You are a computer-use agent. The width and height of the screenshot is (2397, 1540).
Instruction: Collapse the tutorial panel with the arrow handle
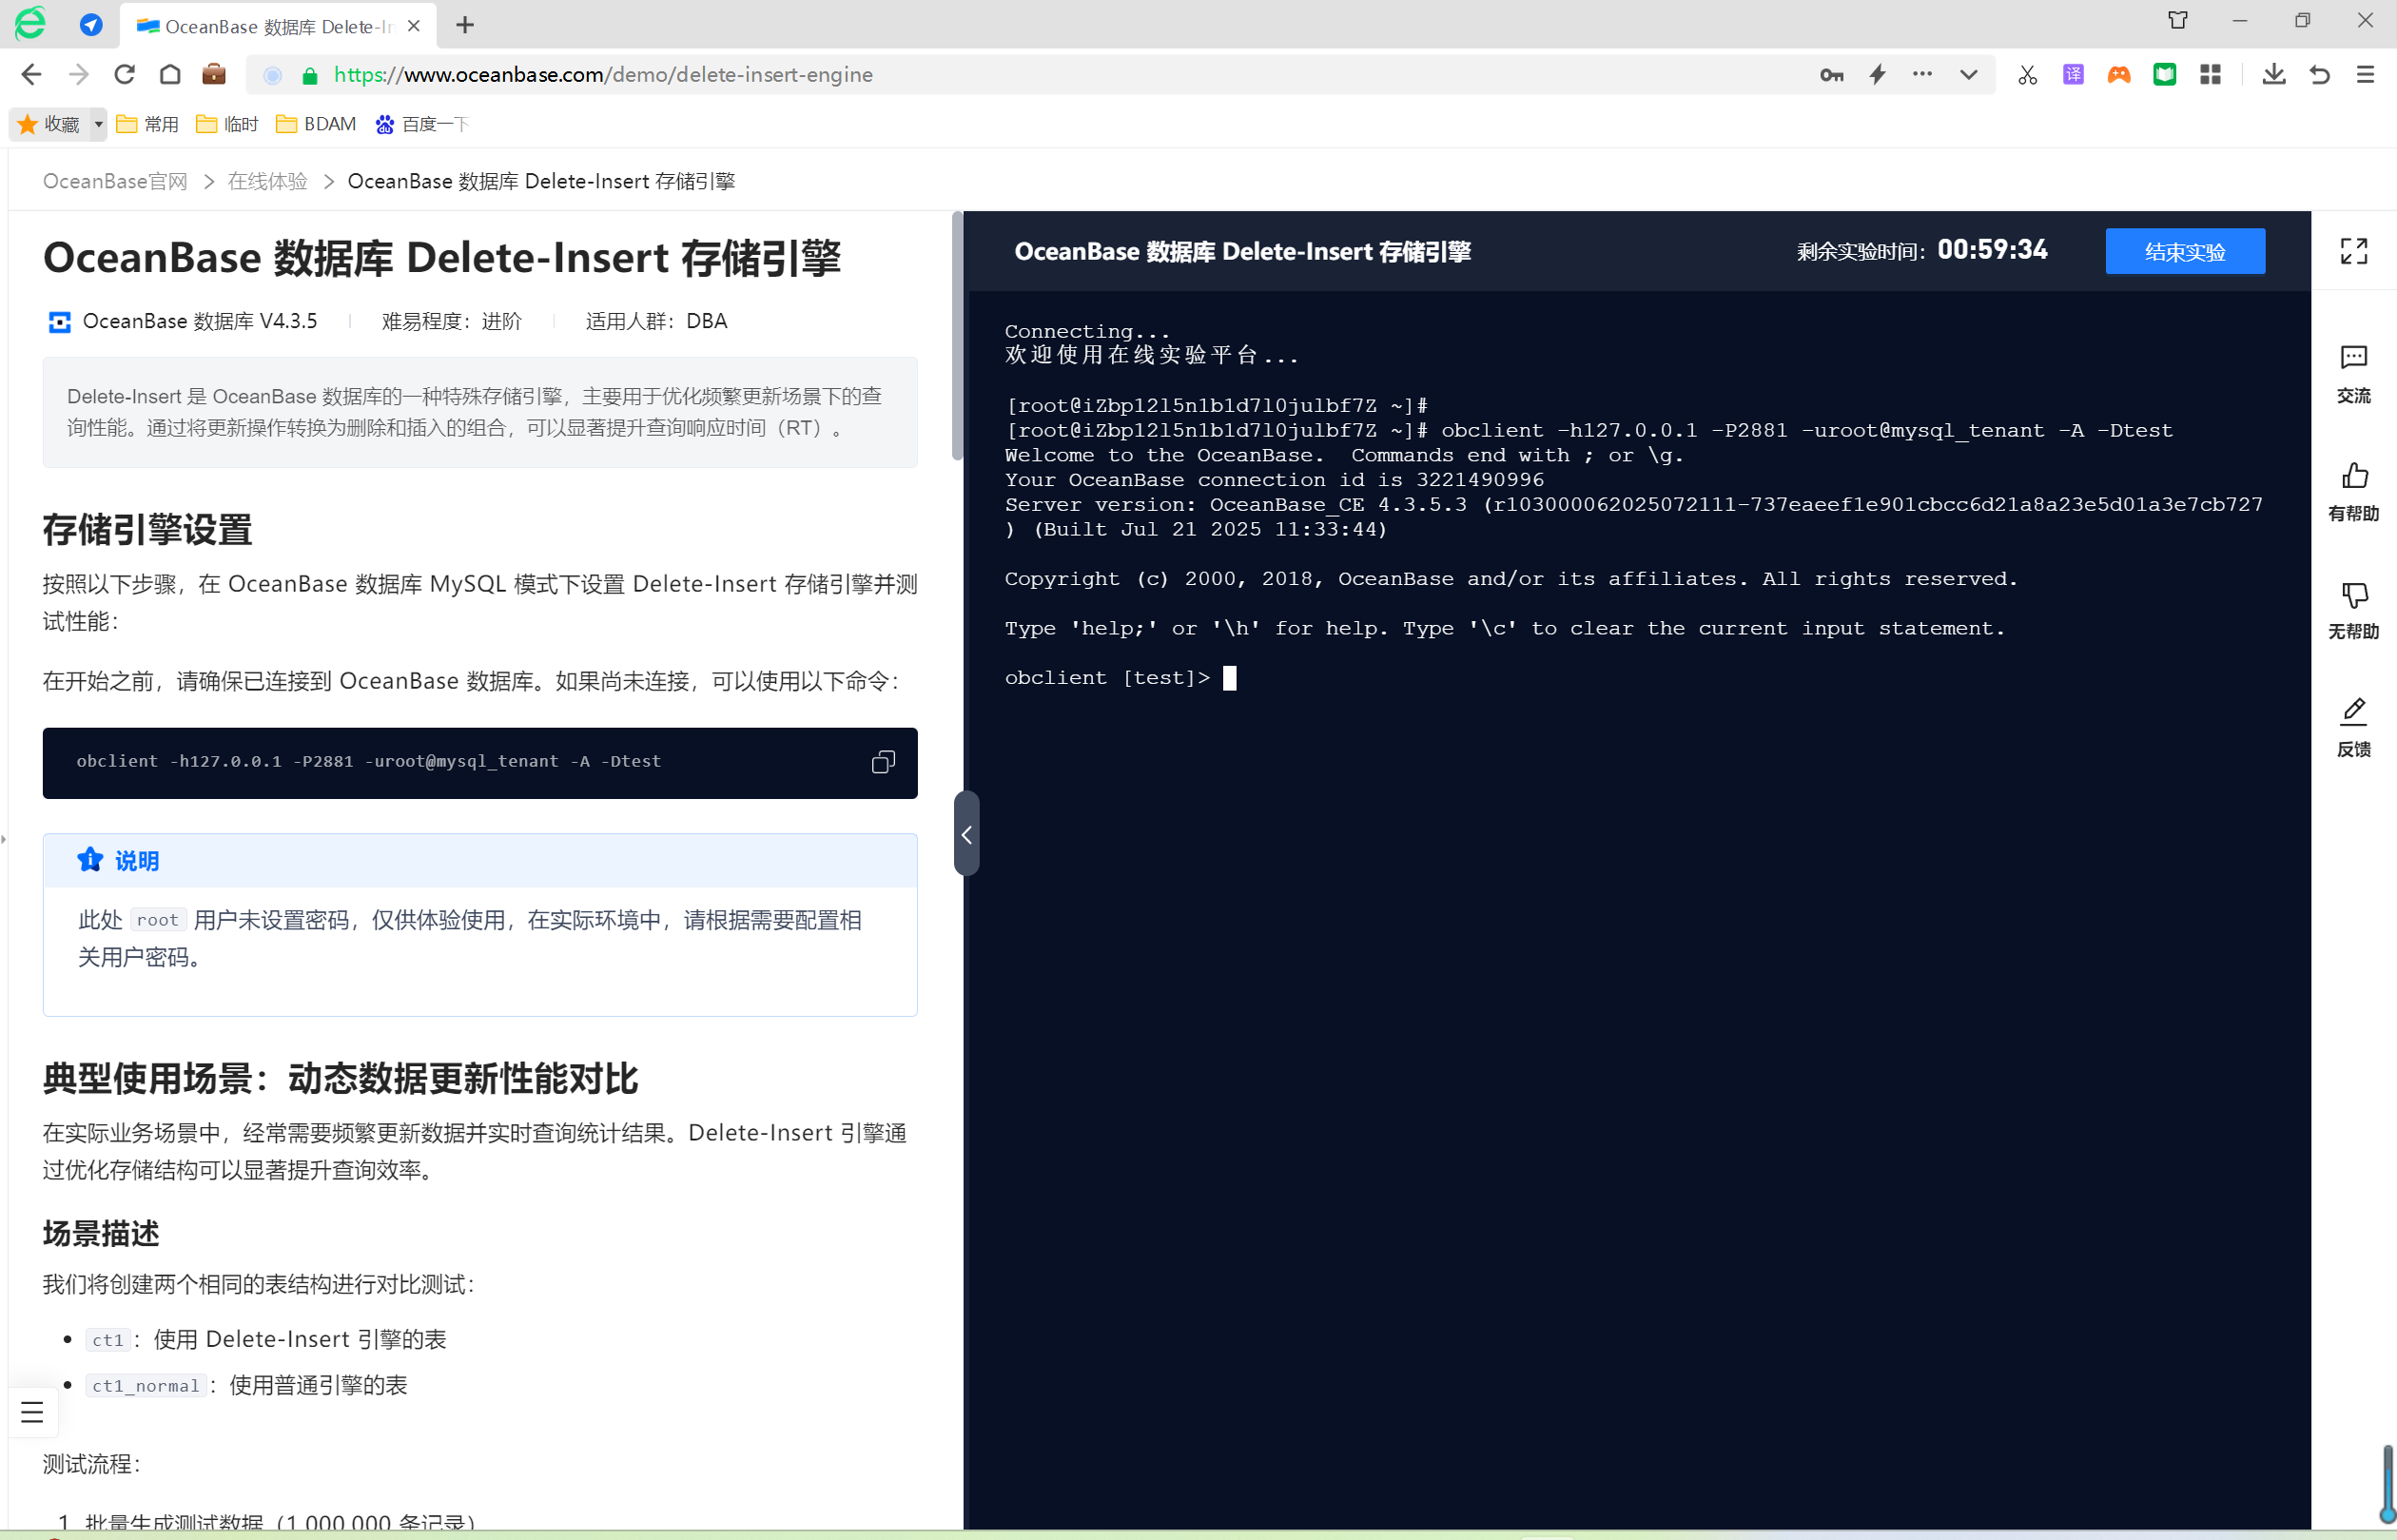966,834
